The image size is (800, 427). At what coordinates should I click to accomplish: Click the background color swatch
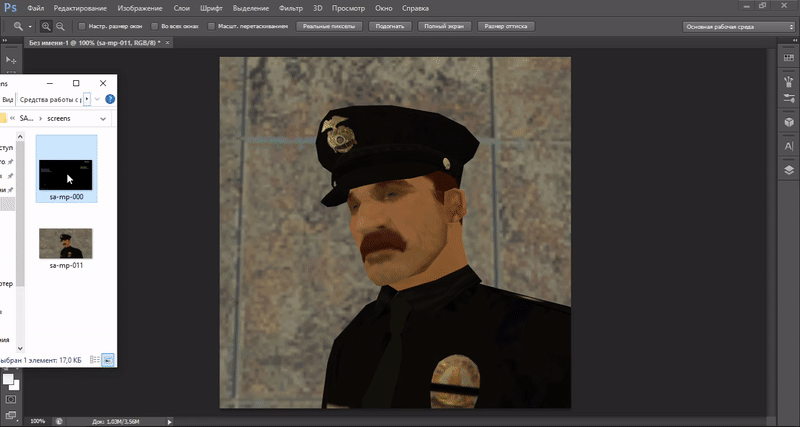point(15,386)
